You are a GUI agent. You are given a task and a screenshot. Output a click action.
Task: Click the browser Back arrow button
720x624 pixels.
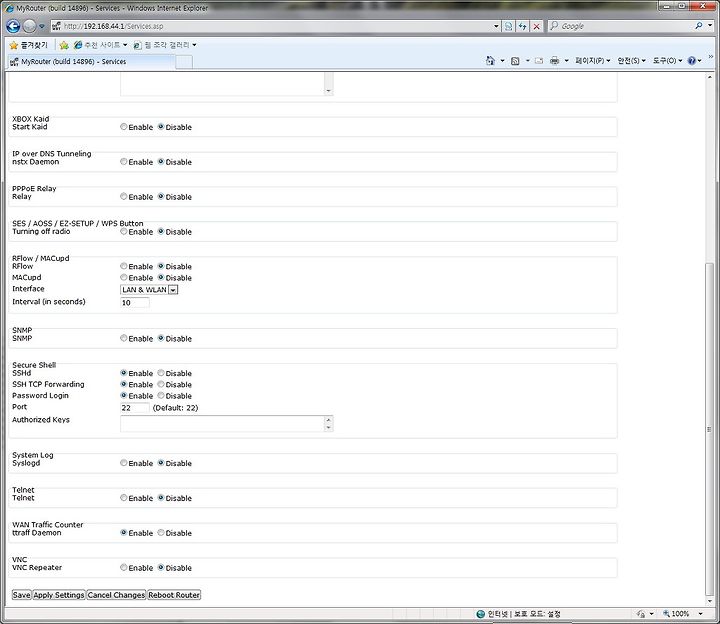[x=13, y=26]
